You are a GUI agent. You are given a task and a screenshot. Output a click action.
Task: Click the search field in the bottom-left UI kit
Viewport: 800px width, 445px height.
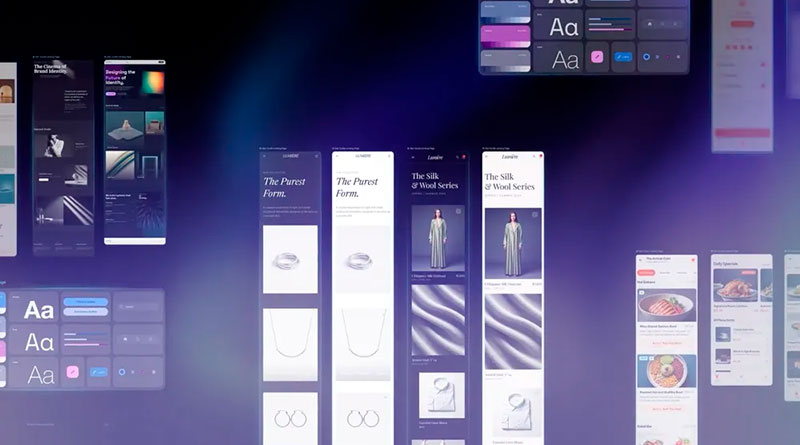click(x=137, y=305)
